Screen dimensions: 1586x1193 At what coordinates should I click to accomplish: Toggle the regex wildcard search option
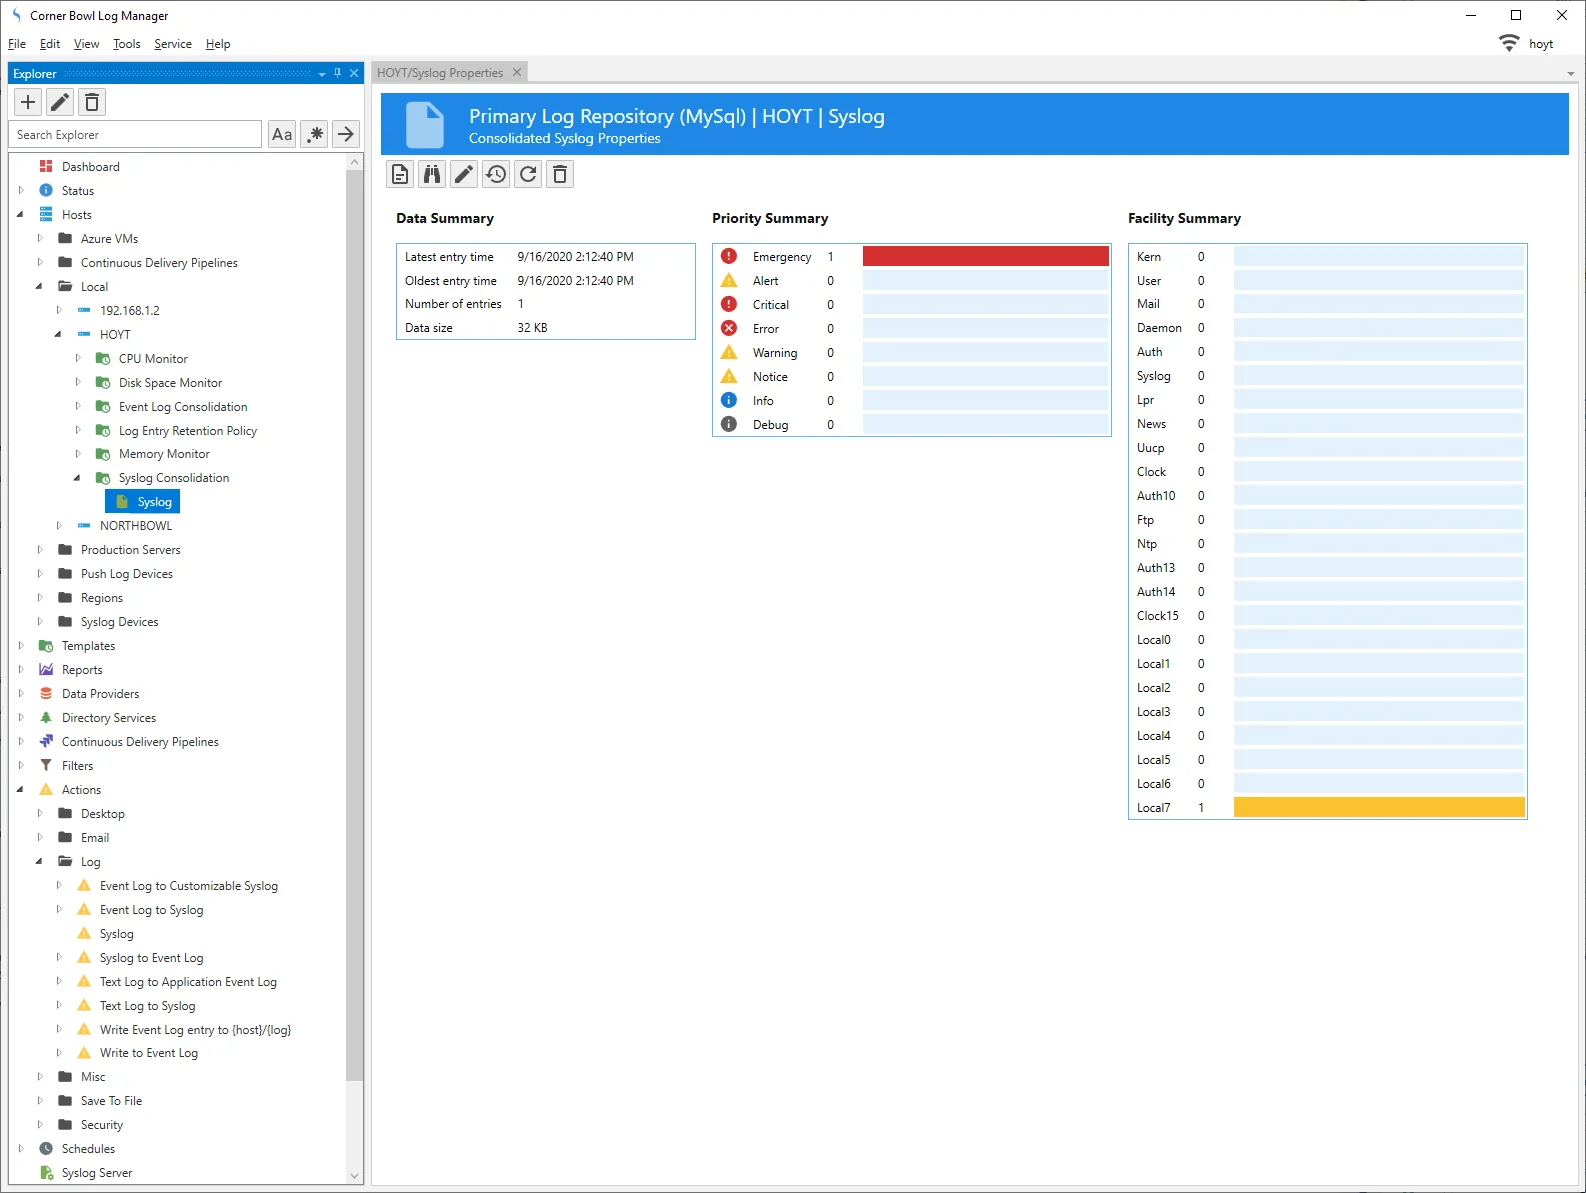click(x=315, y=134)
